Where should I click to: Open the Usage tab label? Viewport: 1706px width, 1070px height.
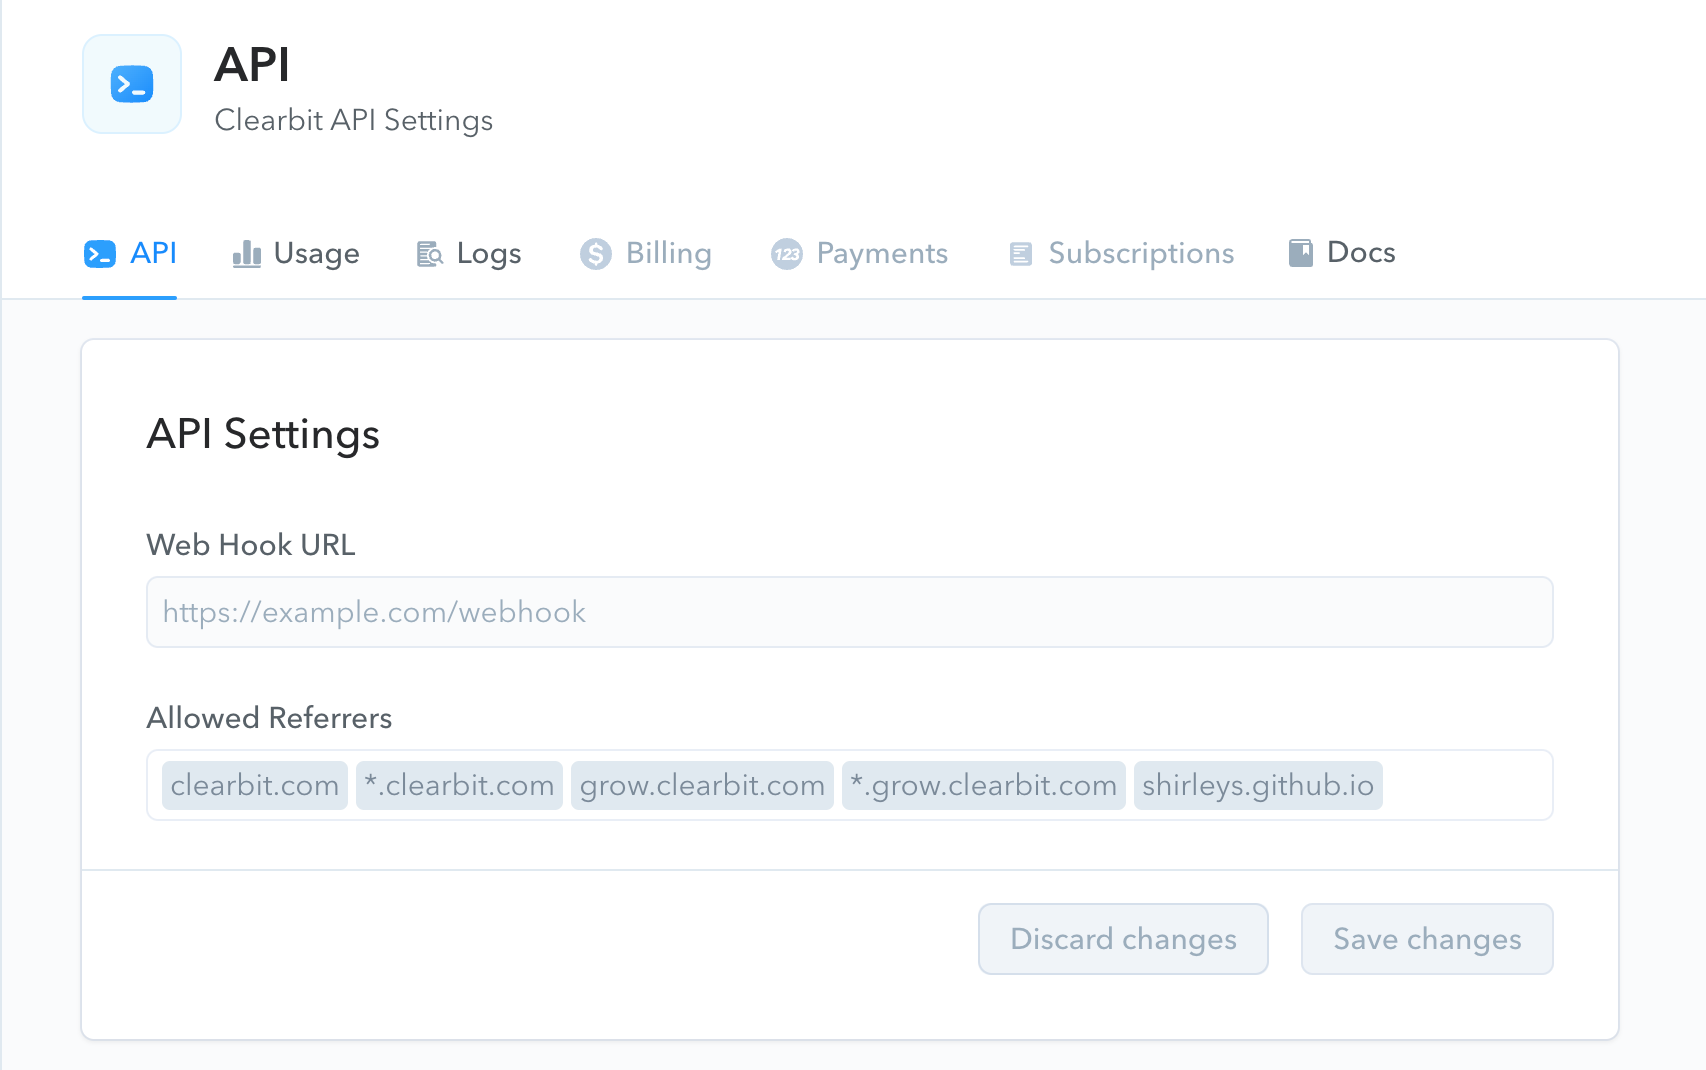coord(316,254)
